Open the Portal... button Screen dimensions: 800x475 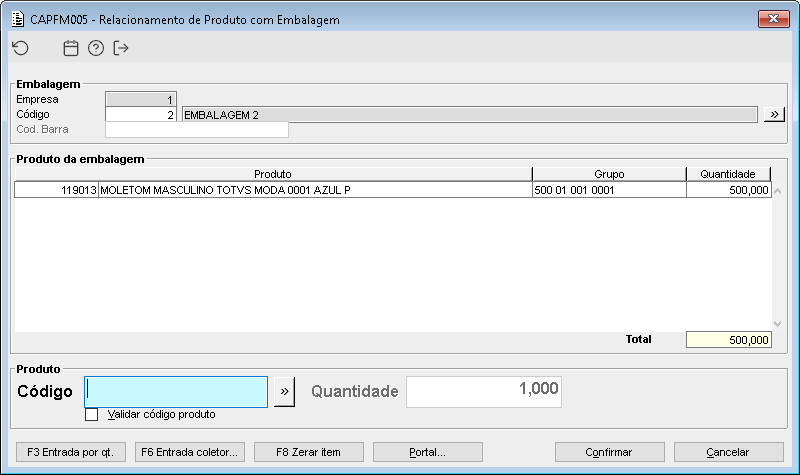428,452
